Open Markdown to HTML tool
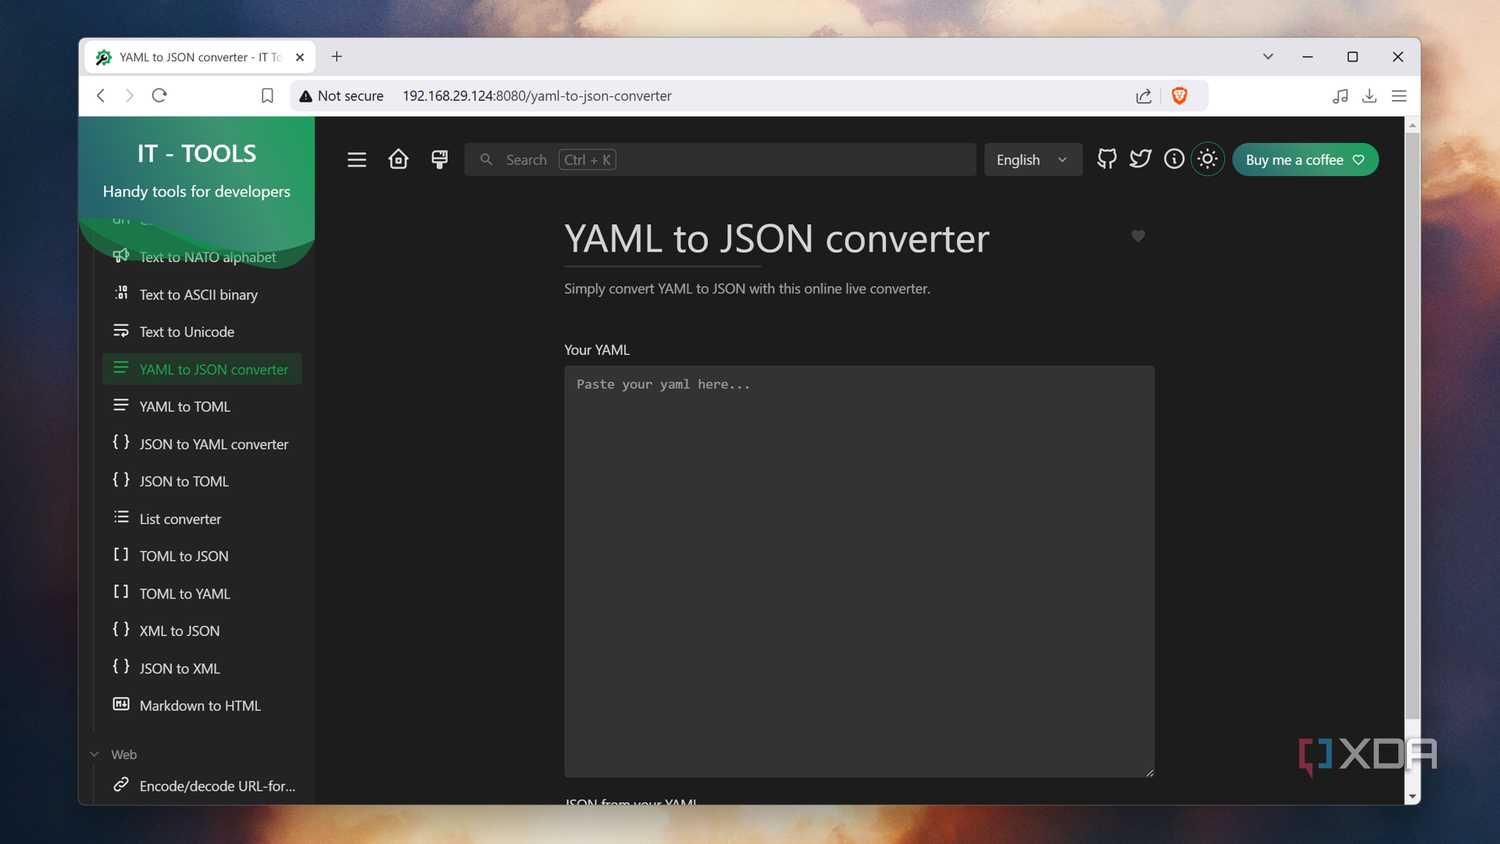The height and width of the screenshot is (844, 1500). pyautogui.click(x=202, y=706)
